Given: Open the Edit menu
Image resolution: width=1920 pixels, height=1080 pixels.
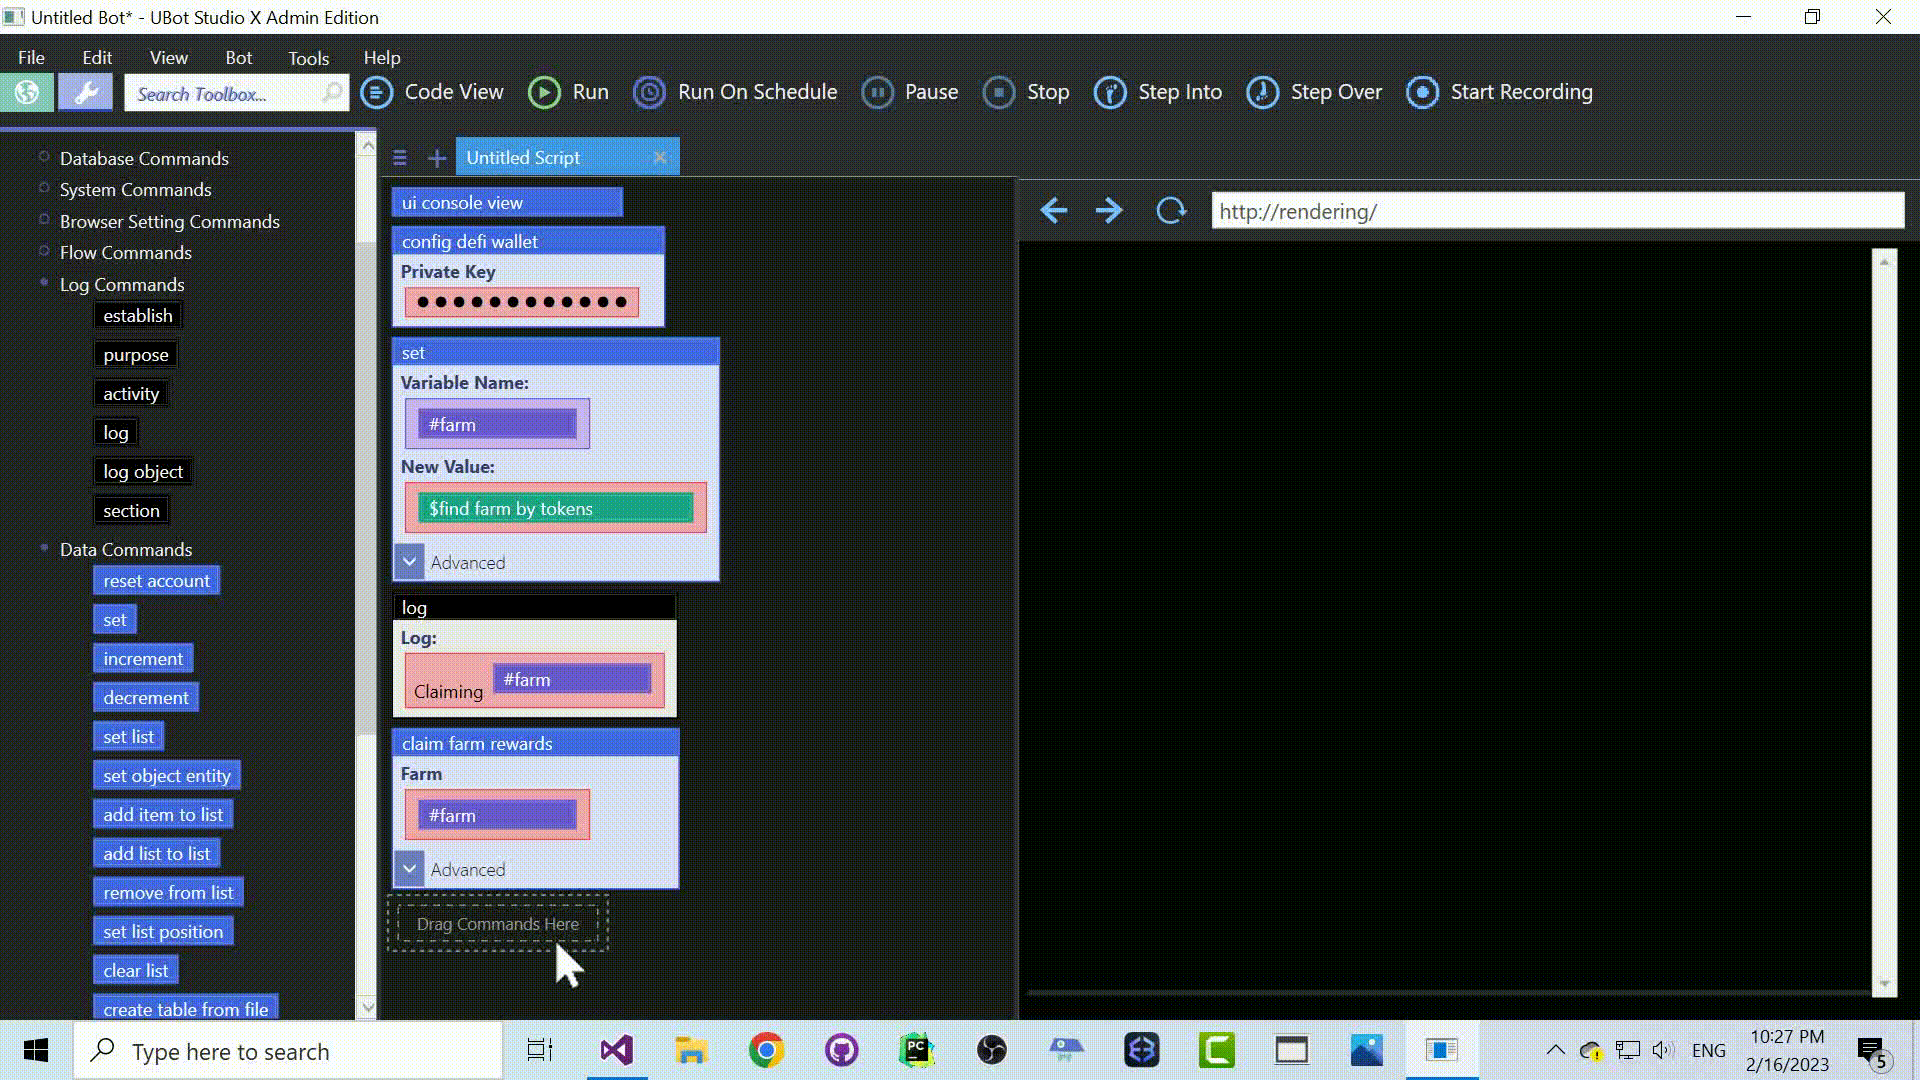Looking at the screenshot, I should (97, 57).
